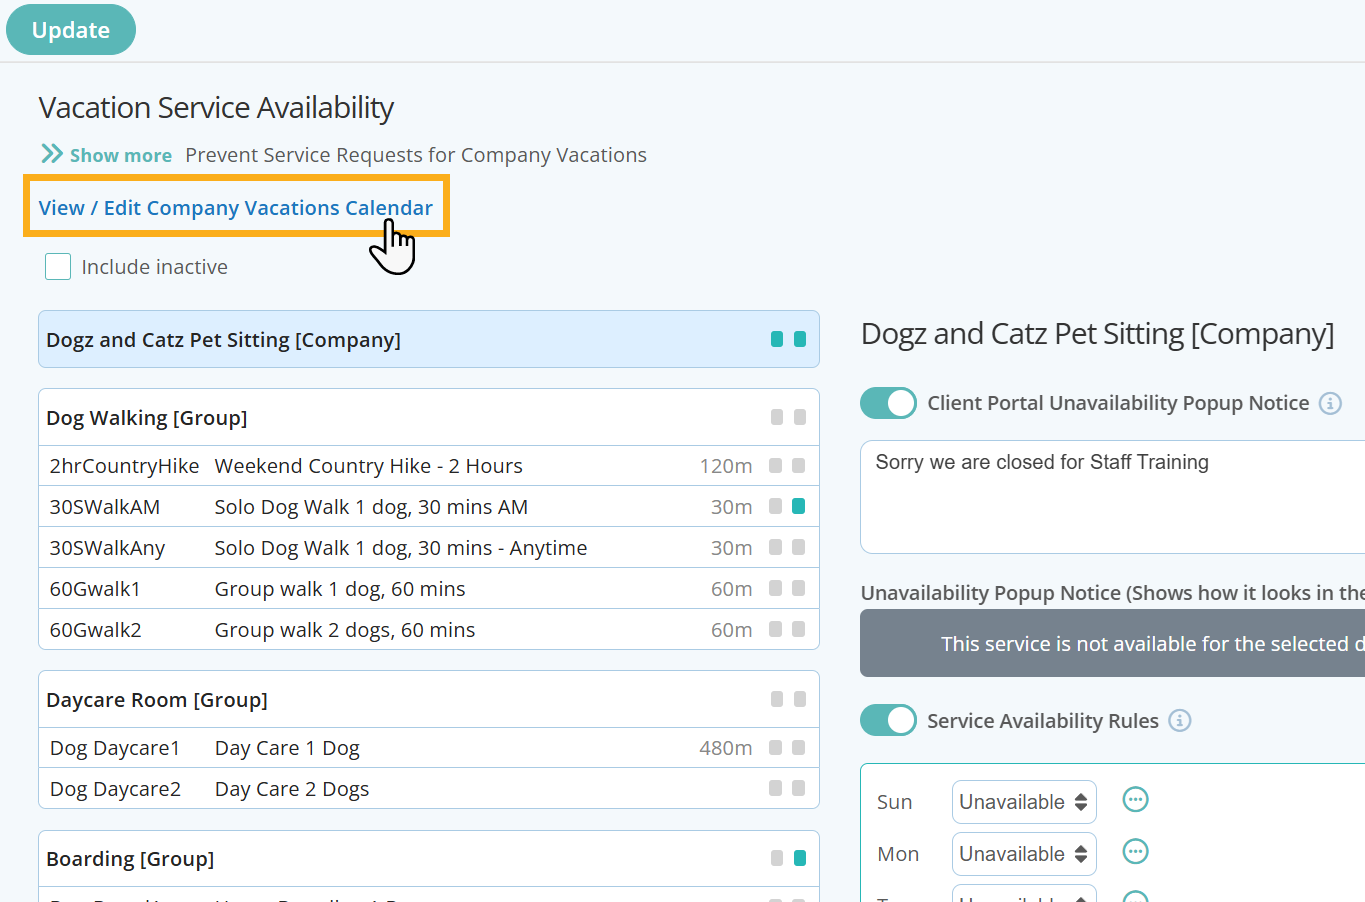Click the info icon beside Service Availability Rules
This screenshot has width=1365, height=902.
tap(1179, 720)
